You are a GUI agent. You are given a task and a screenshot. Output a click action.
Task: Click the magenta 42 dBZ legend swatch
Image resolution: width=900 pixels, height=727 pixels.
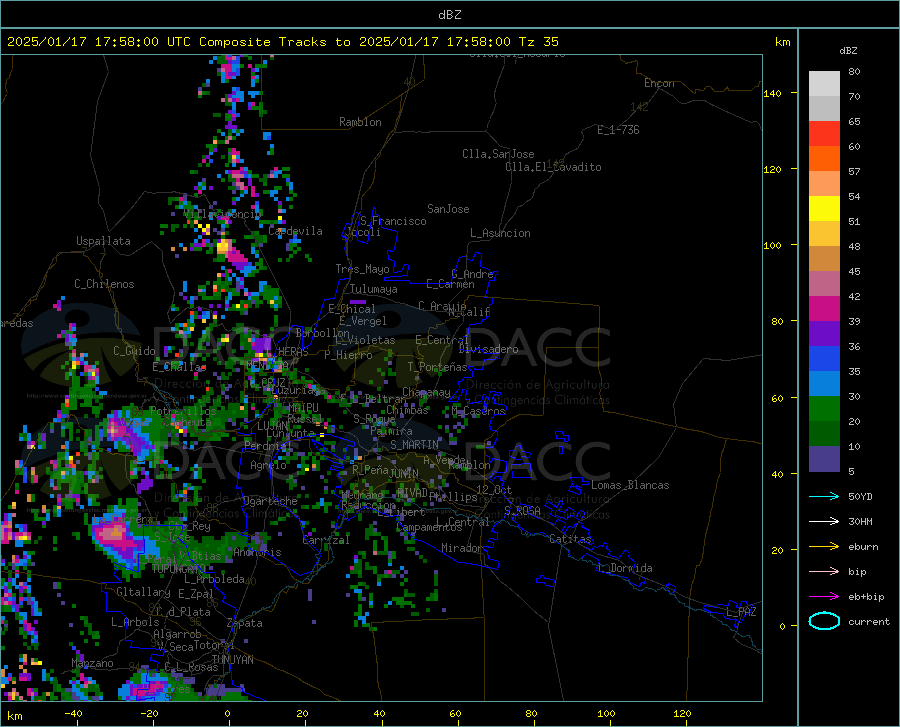click(x=824, y=309)
